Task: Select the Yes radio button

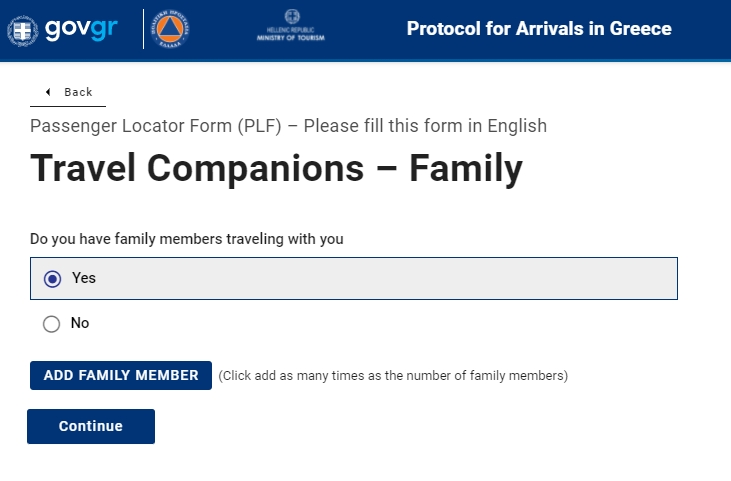Action: pyautogui.click(x=53, y=279)
